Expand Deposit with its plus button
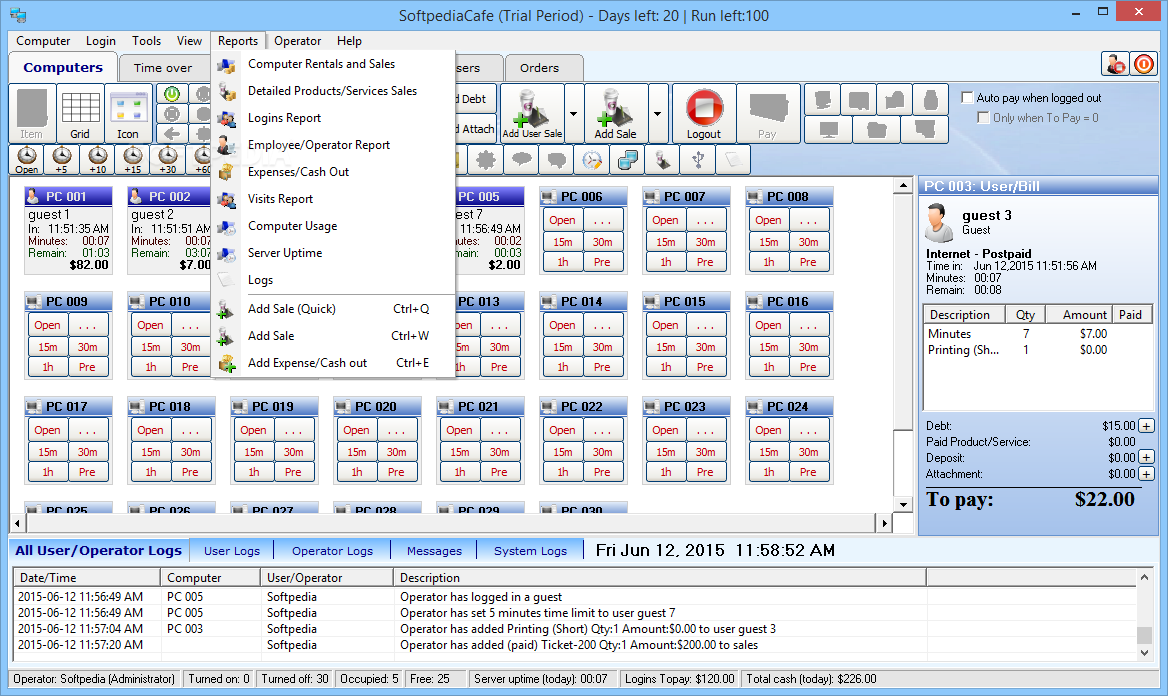Screen dimensions: 1168x696 (1146, 458)
